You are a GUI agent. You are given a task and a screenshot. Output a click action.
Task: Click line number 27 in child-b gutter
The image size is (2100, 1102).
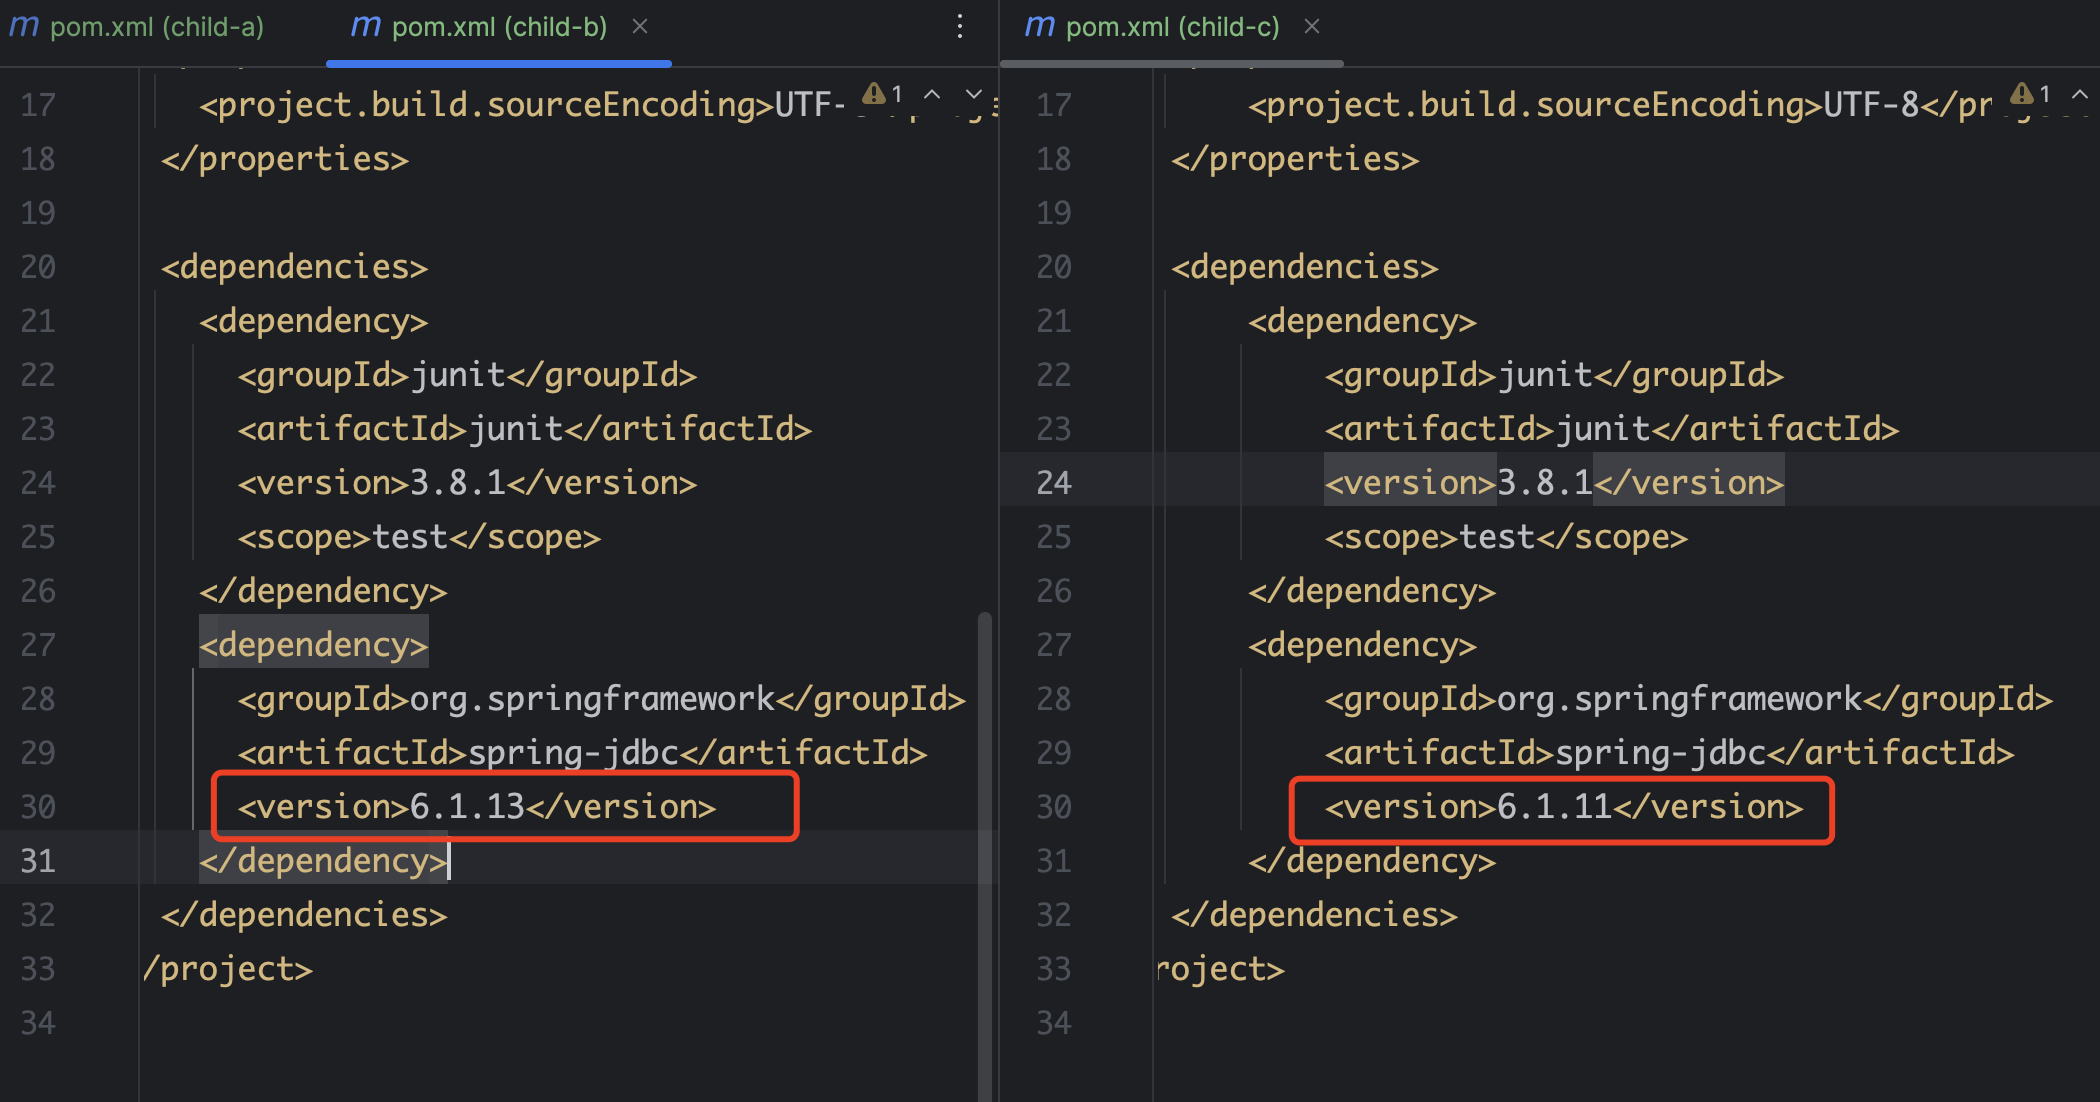click(x=38, y=645)
